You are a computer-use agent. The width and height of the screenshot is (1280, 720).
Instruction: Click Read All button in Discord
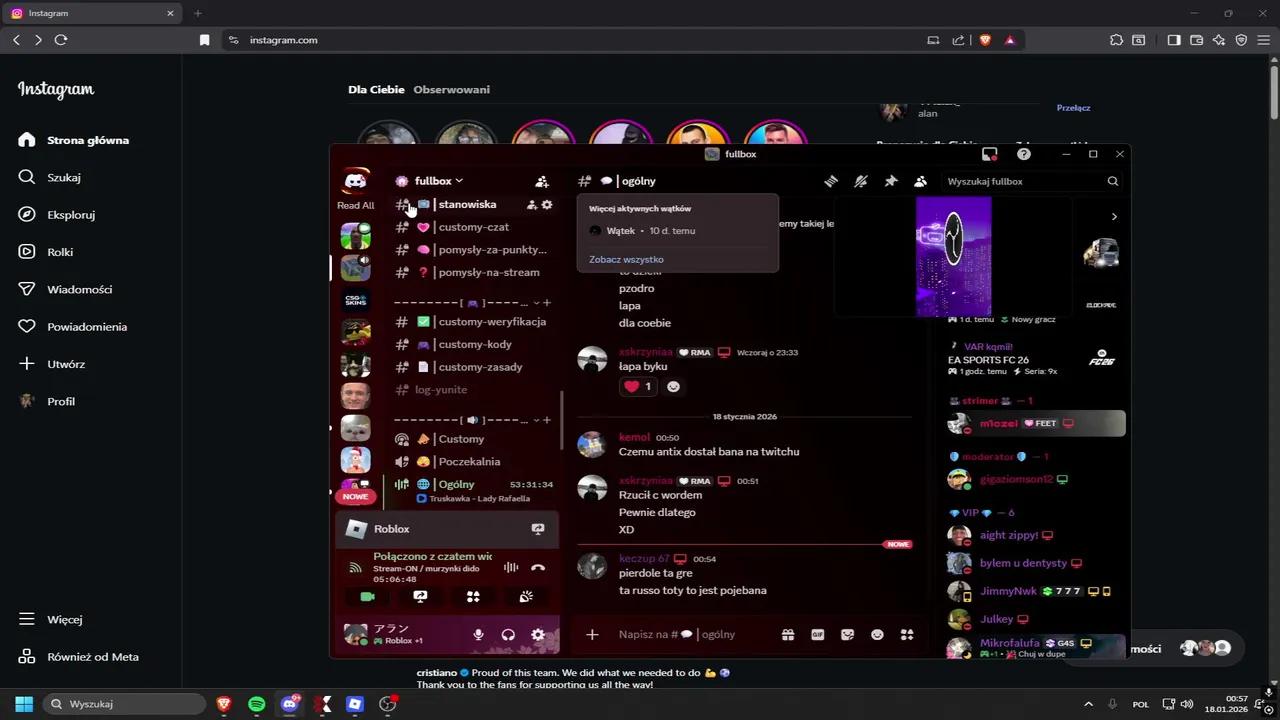[355, 205]
